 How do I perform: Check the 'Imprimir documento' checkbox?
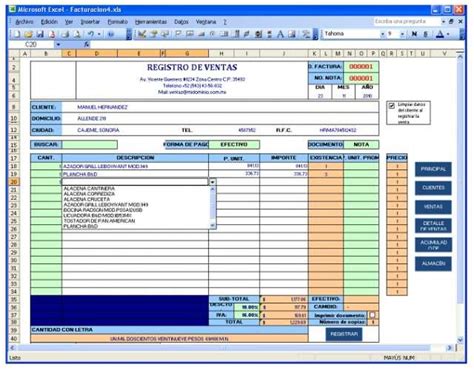pos(373,315)
